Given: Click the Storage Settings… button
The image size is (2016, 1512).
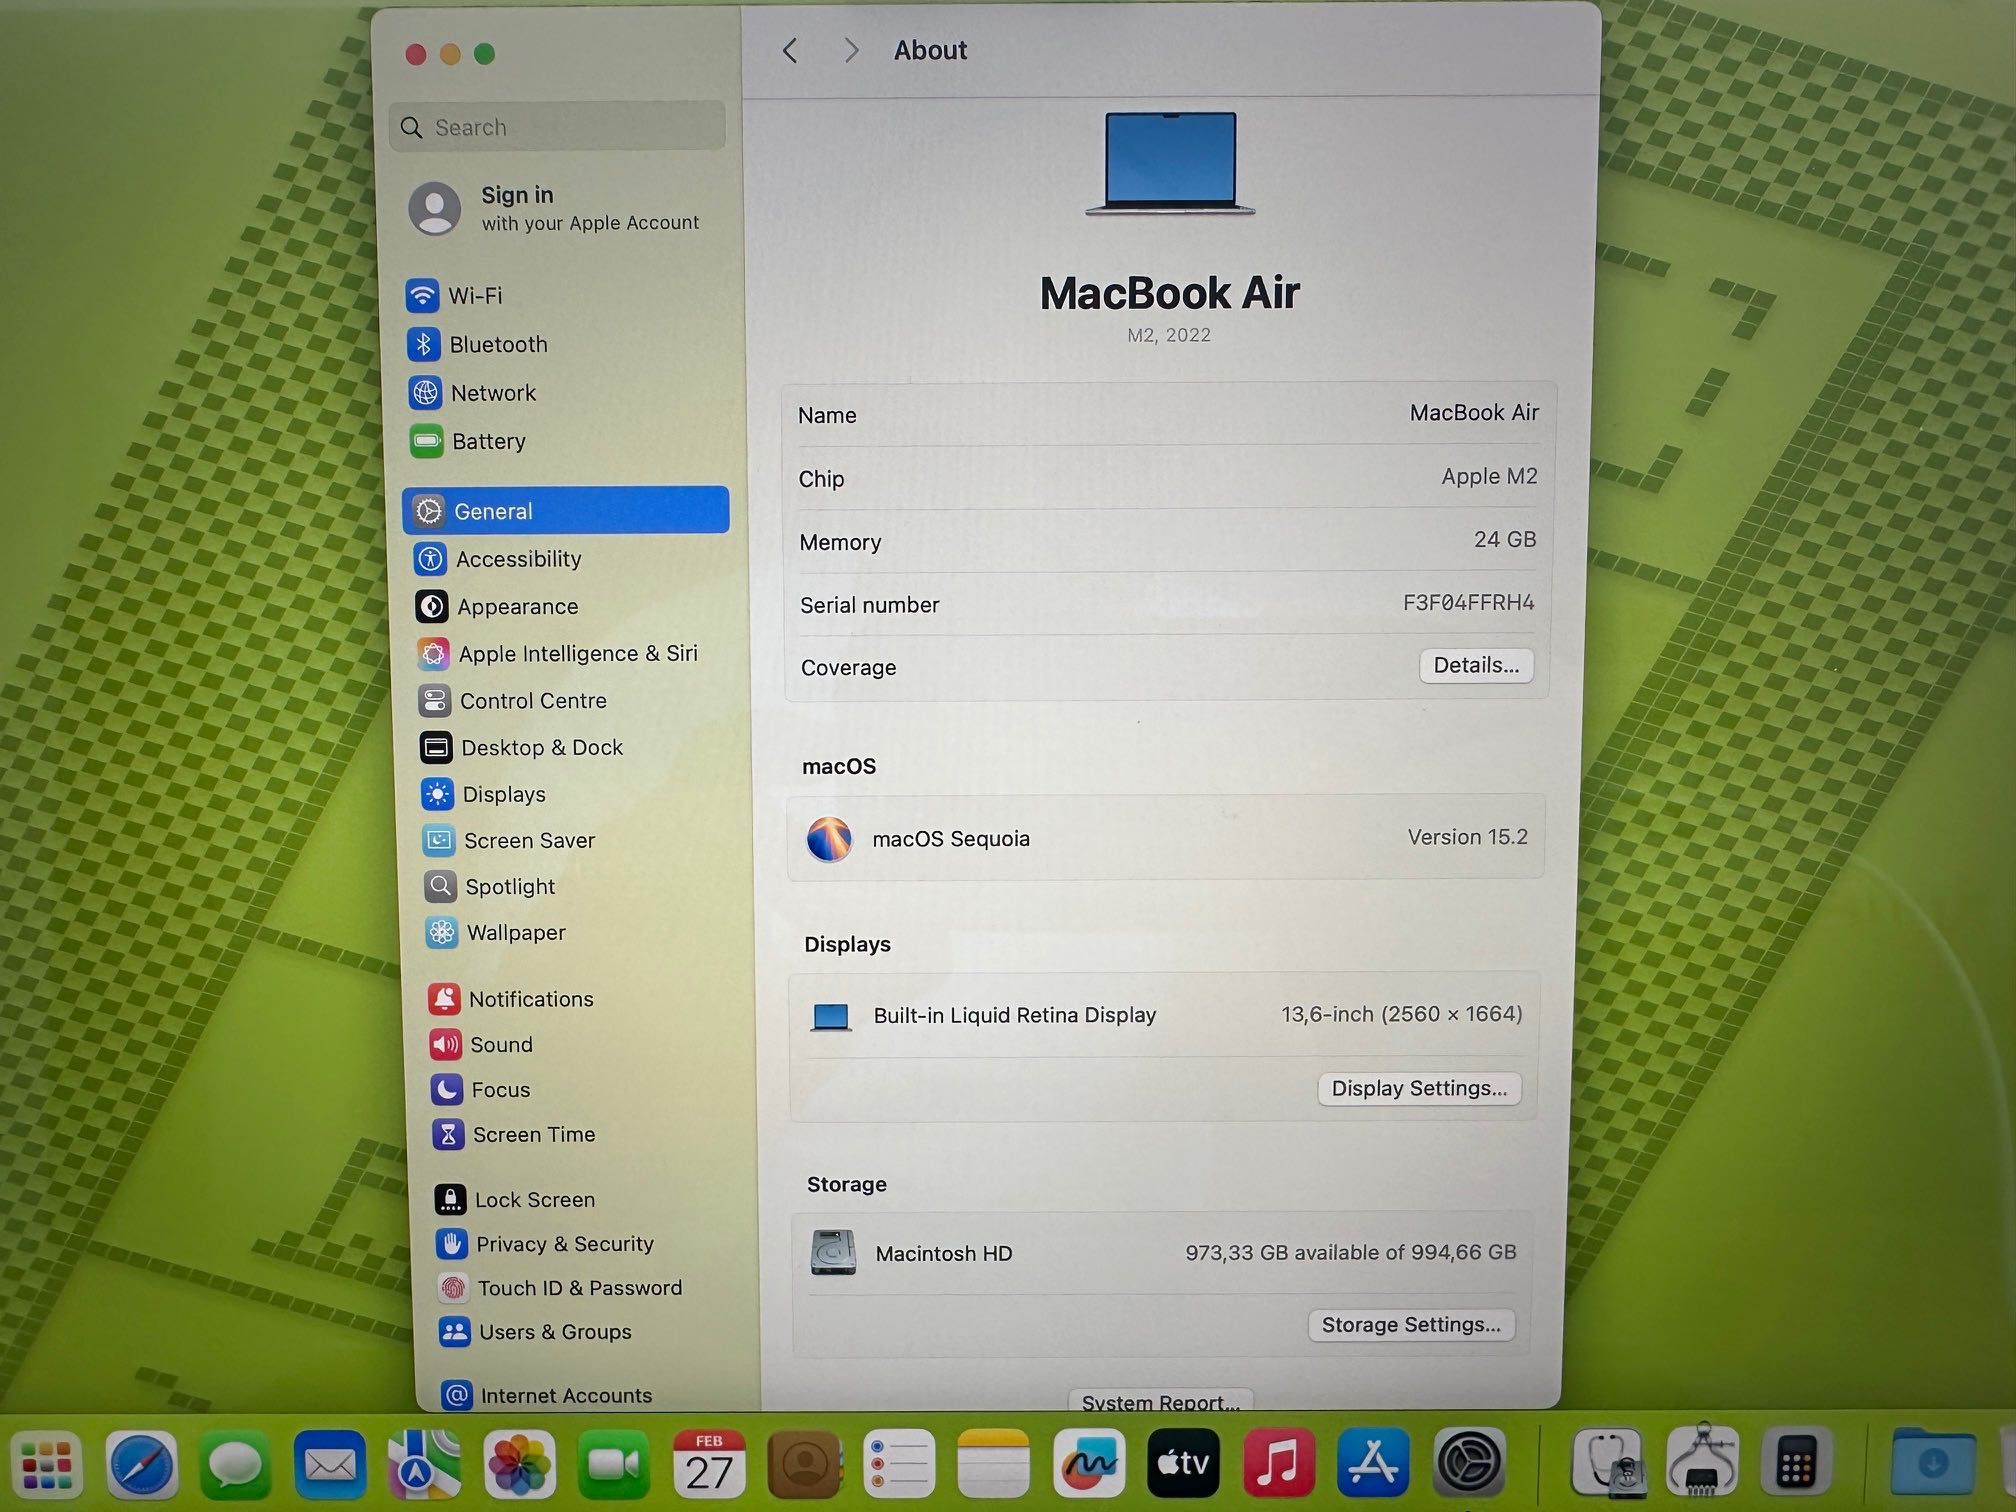Looking at the screenshot, I should [x=1411, y=1325].
